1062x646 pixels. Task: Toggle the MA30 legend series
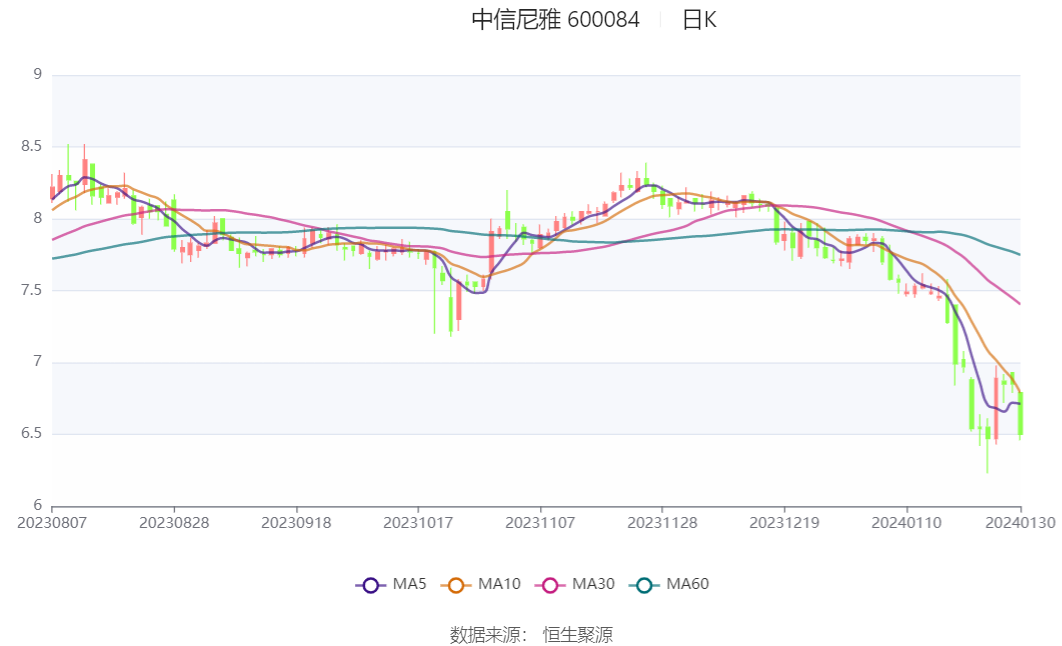(575, 584)
